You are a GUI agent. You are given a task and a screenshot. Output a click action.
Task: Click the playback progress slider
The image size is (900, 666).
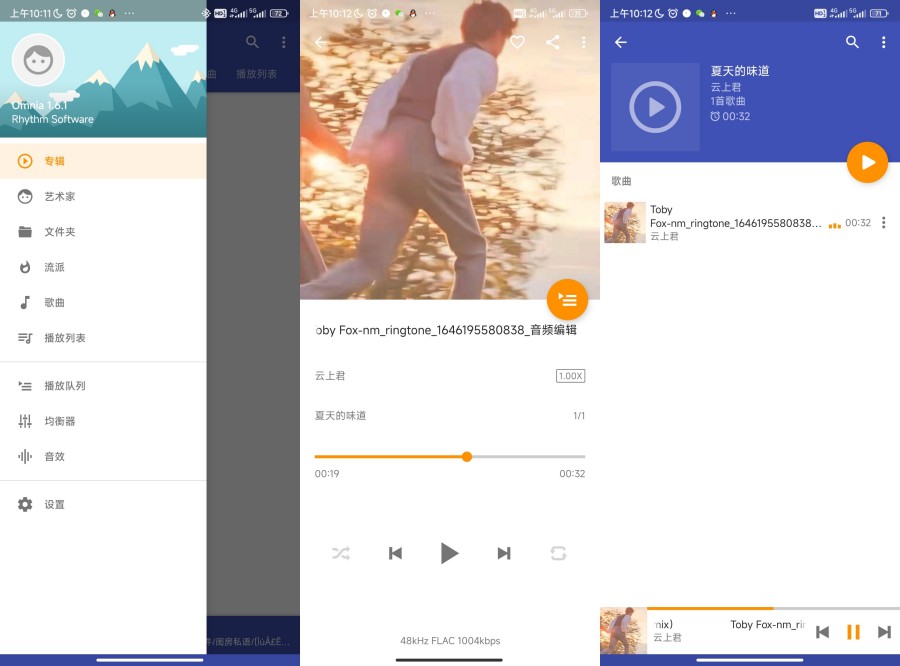point(450,457)
